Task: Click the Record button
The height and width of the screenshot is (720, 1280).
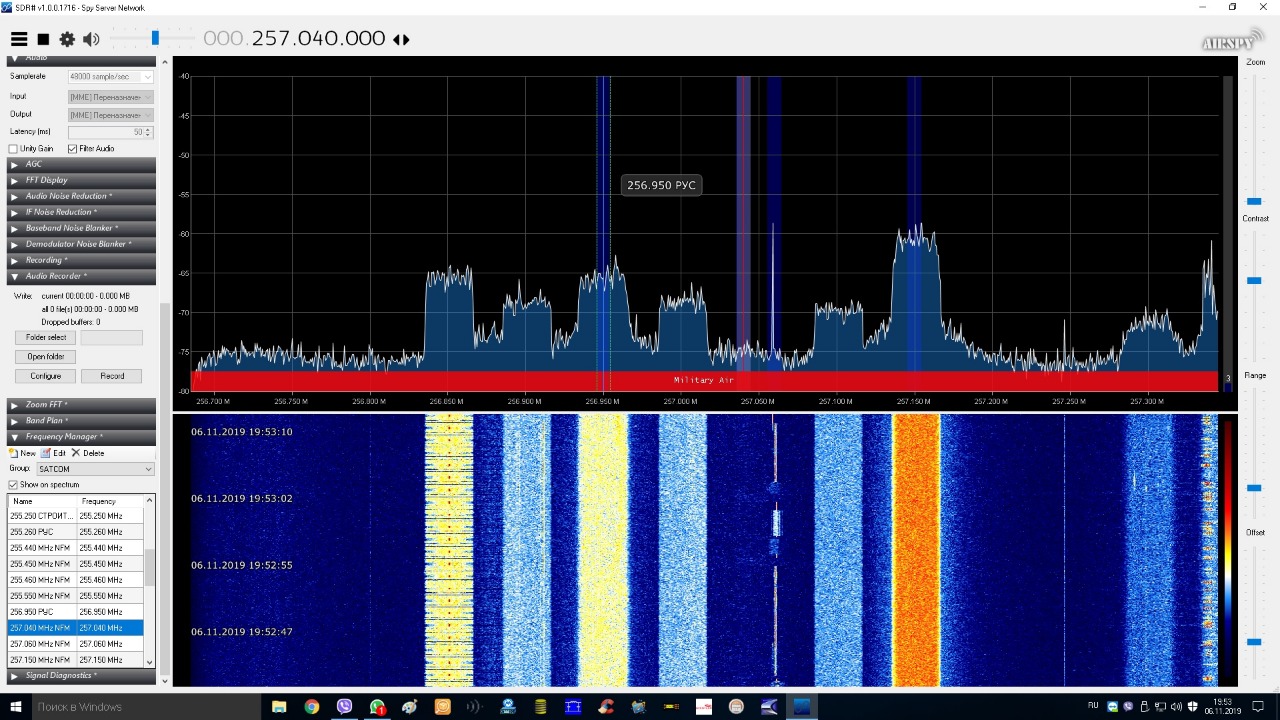Action: (112, 376)
